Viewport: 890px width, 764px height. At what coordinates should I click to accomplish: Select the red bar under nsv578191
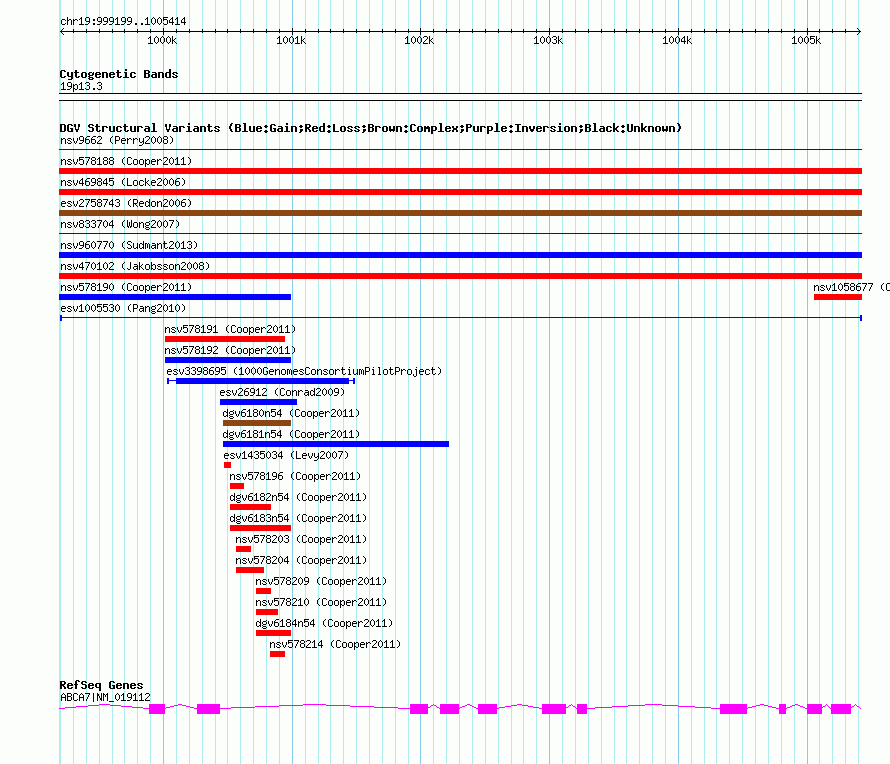point(225,339)
